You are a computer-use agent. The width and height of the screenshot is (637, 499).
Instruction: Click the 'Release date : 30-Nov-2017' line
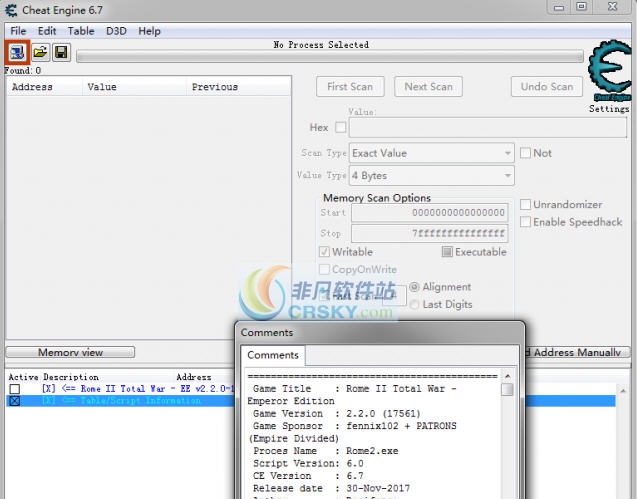point(331,488)
